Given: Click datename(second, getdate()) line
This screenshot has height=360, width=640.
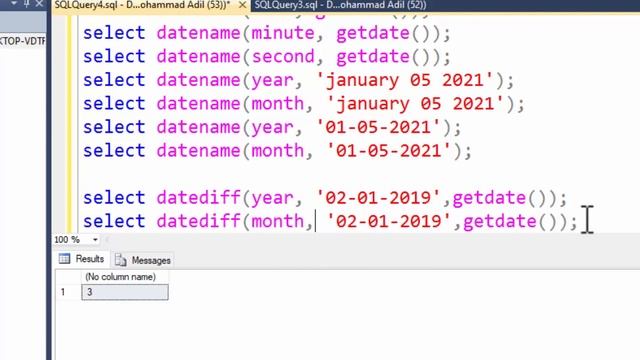Looking at the screenshot, I should pyautogui.click(x=267, y=56).
